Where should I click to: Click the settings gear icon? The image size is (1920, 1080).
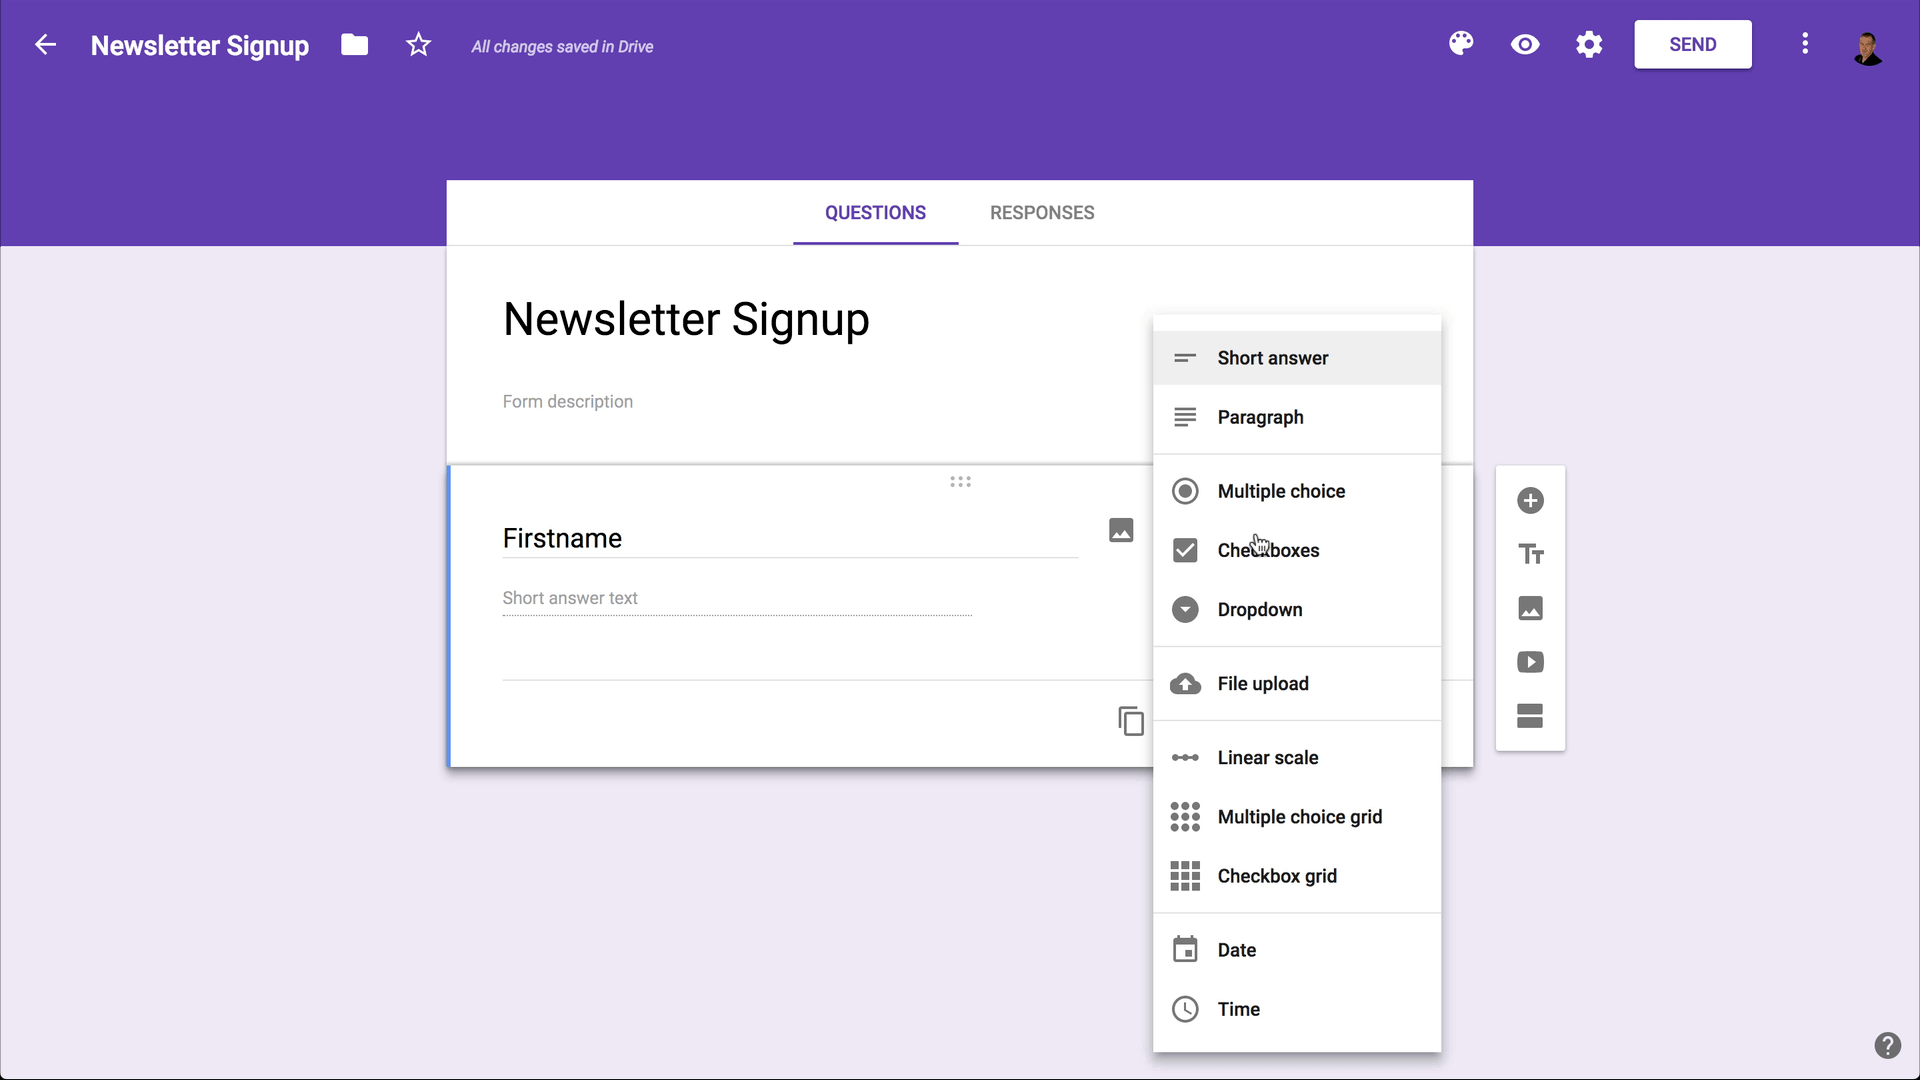[x=1590, y=45]
